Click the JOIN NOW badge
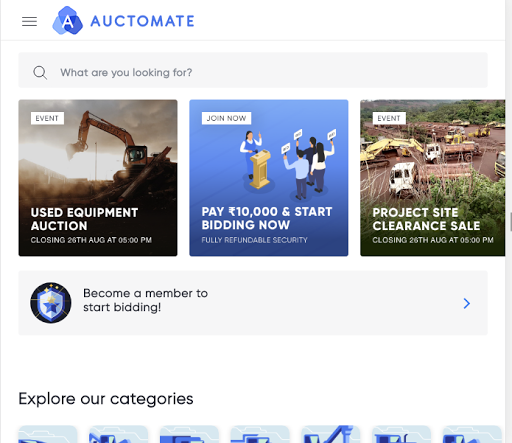 tap(226, 118)
